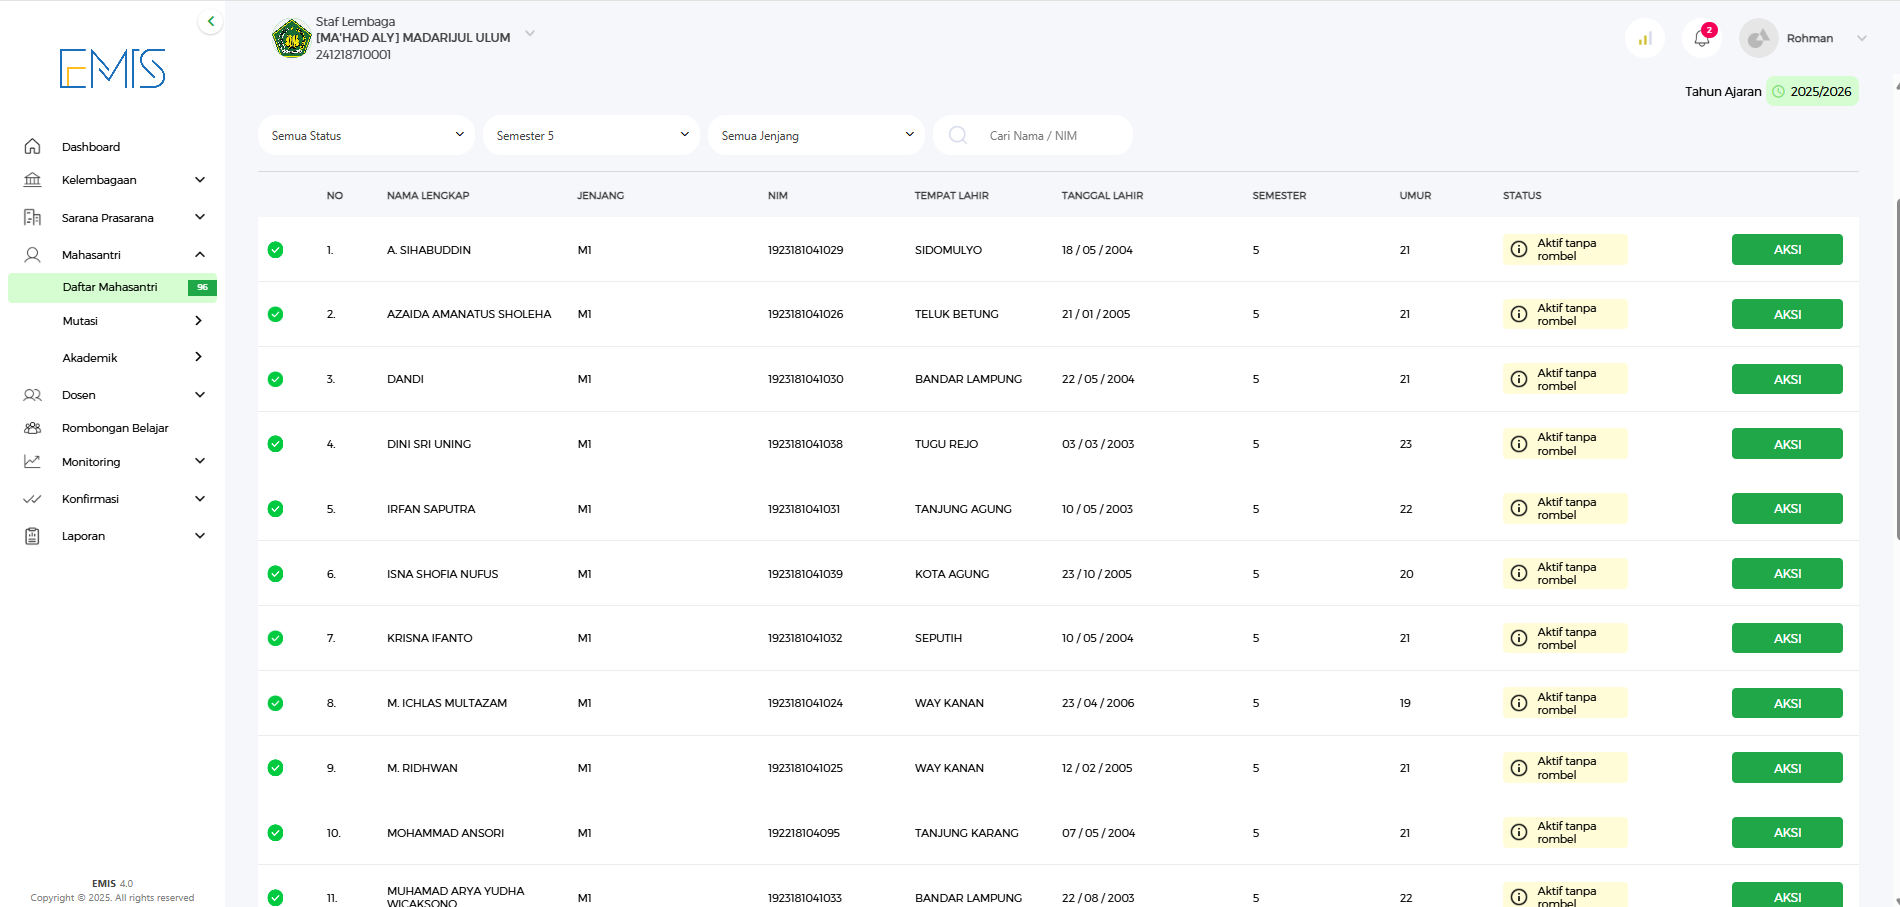Toggle the green check for M. RIDHWAN
The height and width of the screenshot is (907, 1900).
coord(275,768)
